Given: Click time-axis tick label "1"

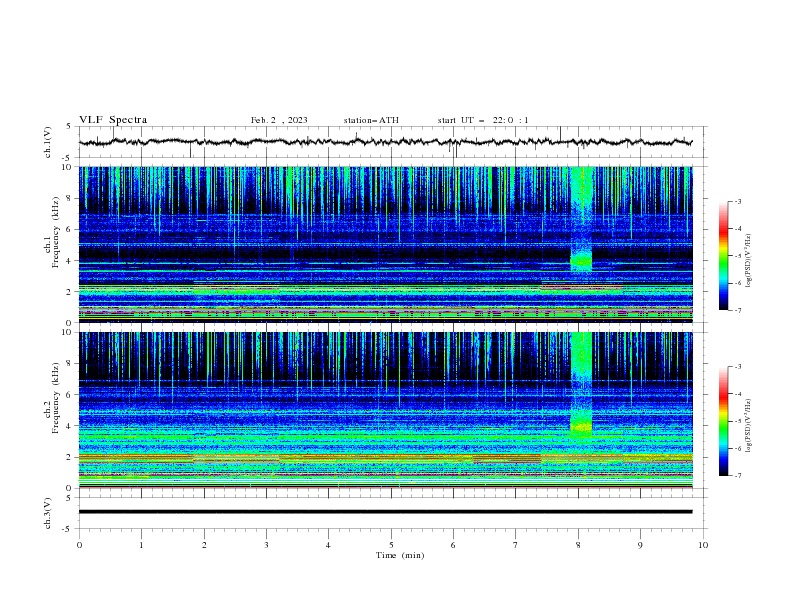Looking at the screenshot, I should [141, 545].
